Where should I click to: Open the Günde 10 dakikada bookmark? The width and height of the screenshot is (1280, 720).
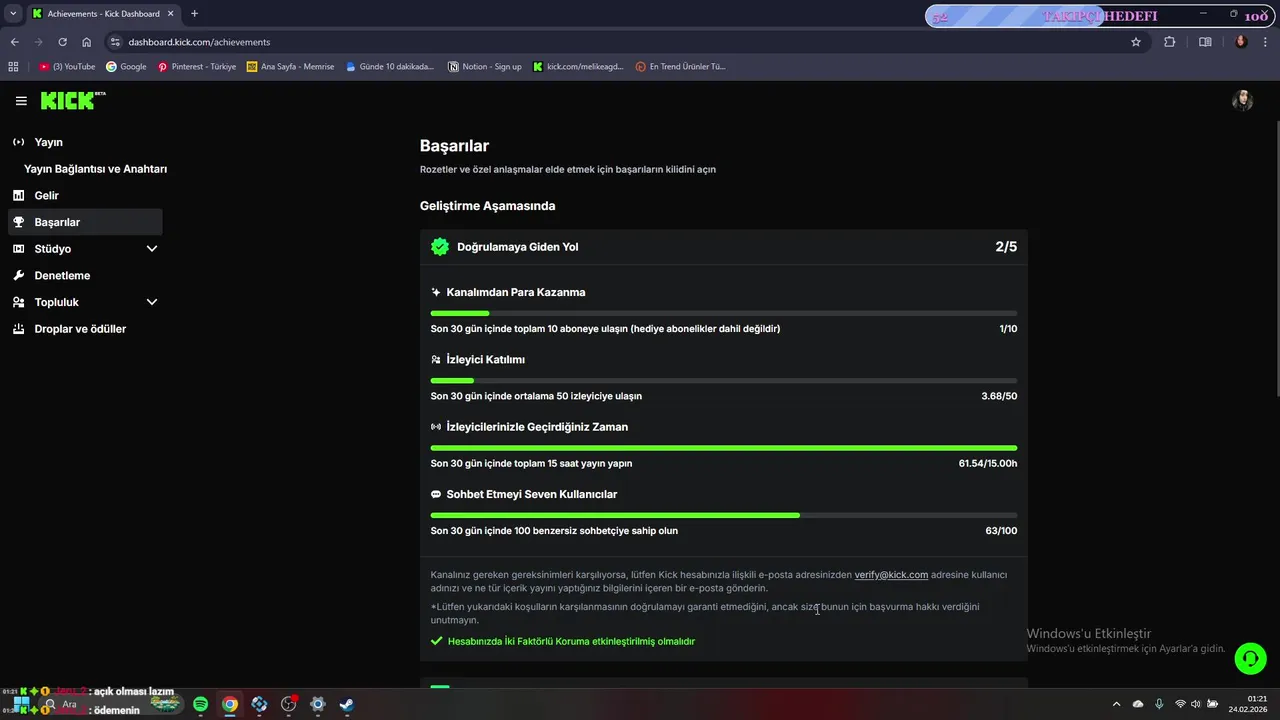coord(390,67)
